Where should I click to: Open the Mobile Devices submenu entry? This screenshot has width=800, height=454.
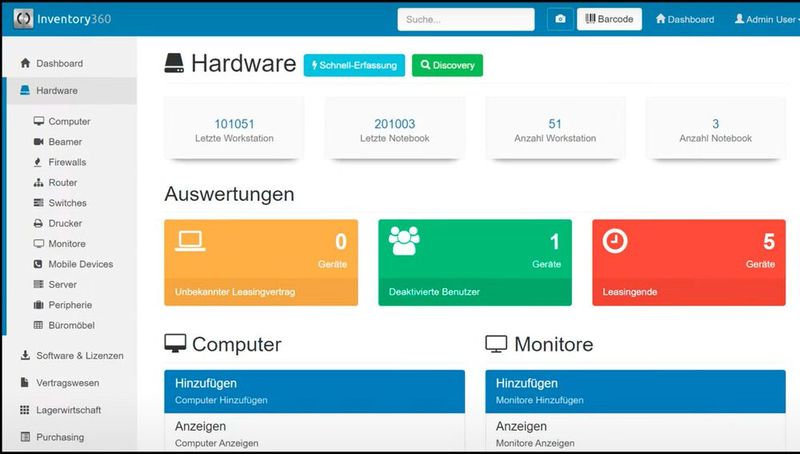click(x=81, y=264)
